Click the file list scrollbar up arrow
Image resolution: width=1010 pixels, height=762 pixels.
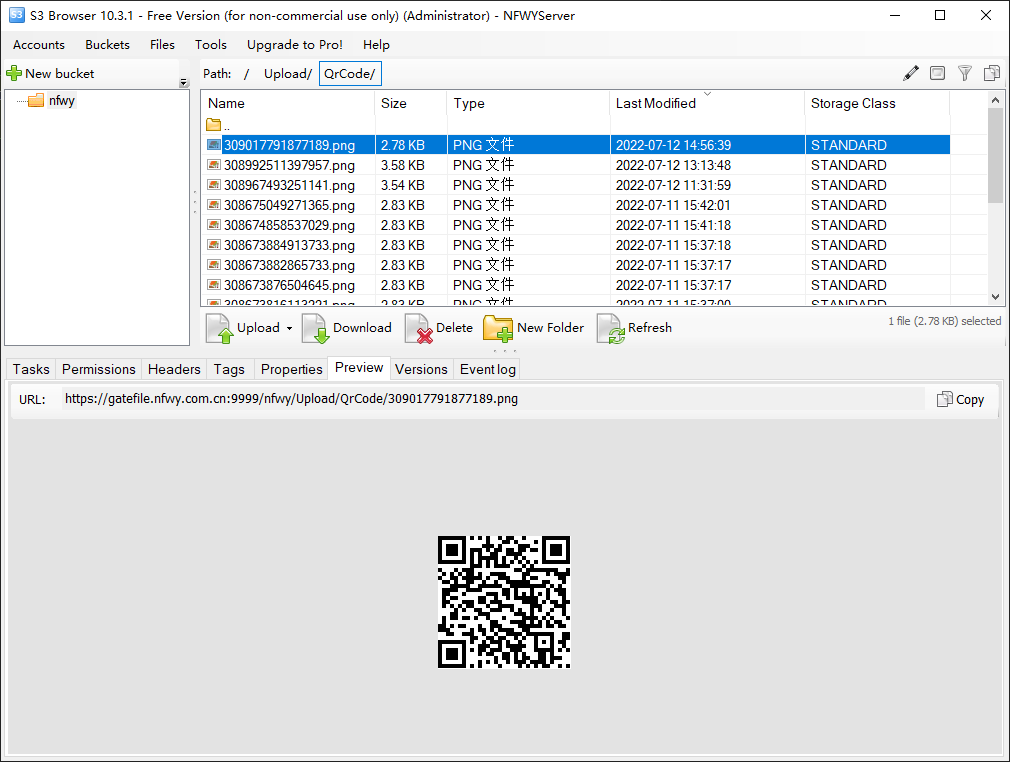pos(995,100)
